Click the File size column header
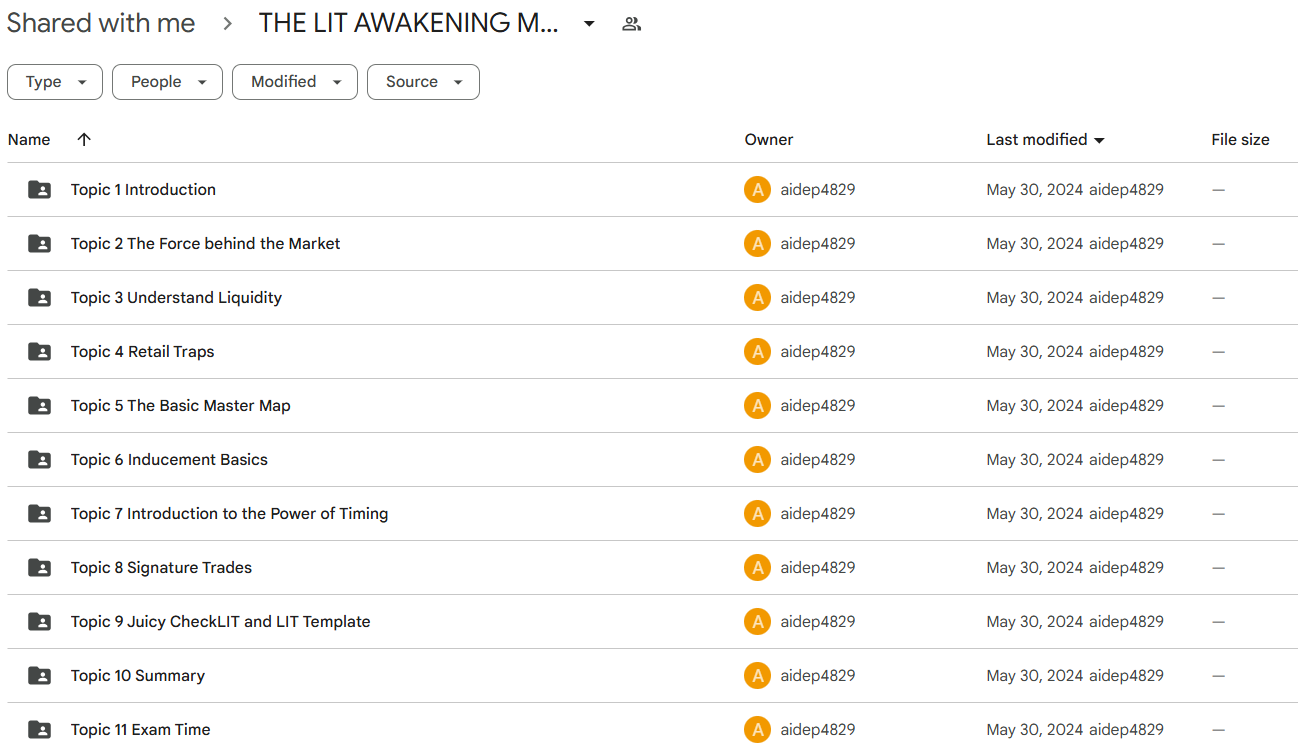The image size is (1298, 756). coord(1240,140)
